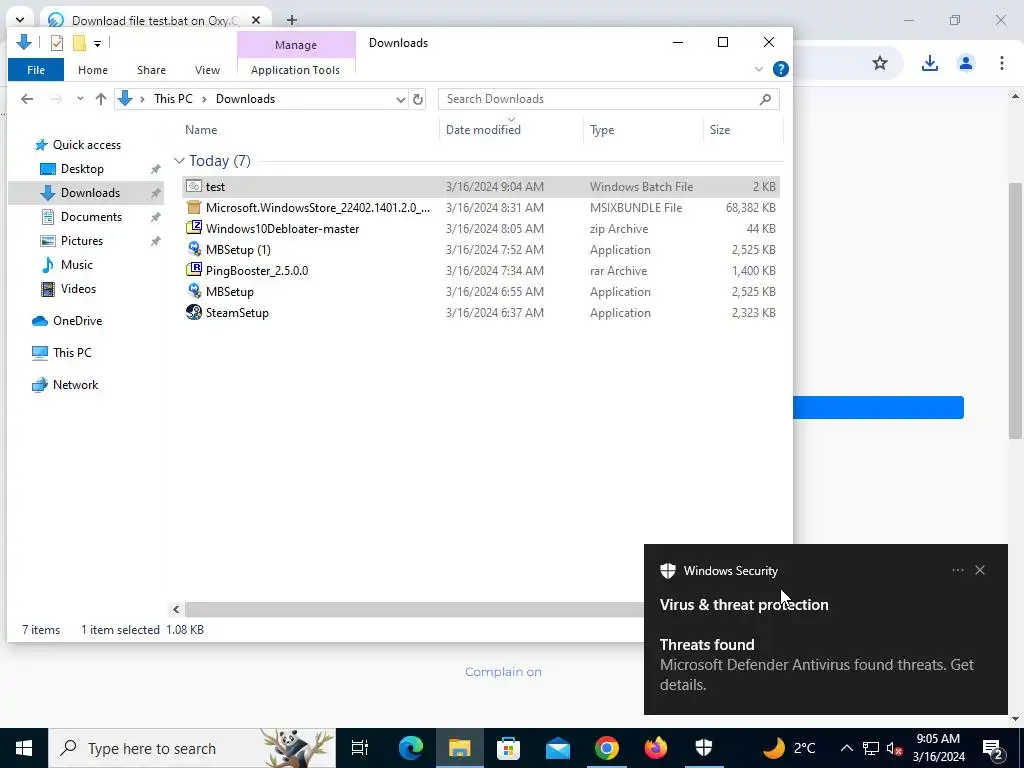
Task: Click the New Folder icon in title bar
Action: coord(79,43)
